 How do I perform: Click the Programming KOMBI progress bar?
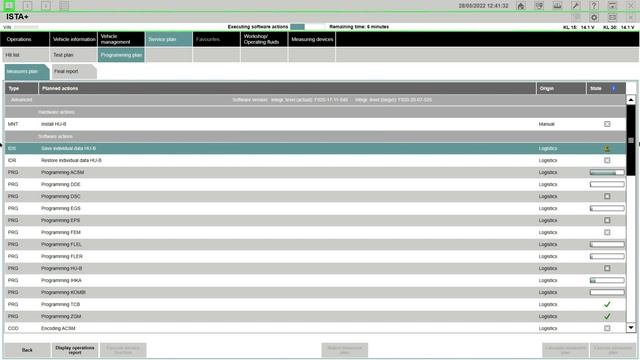coord(607,292)
